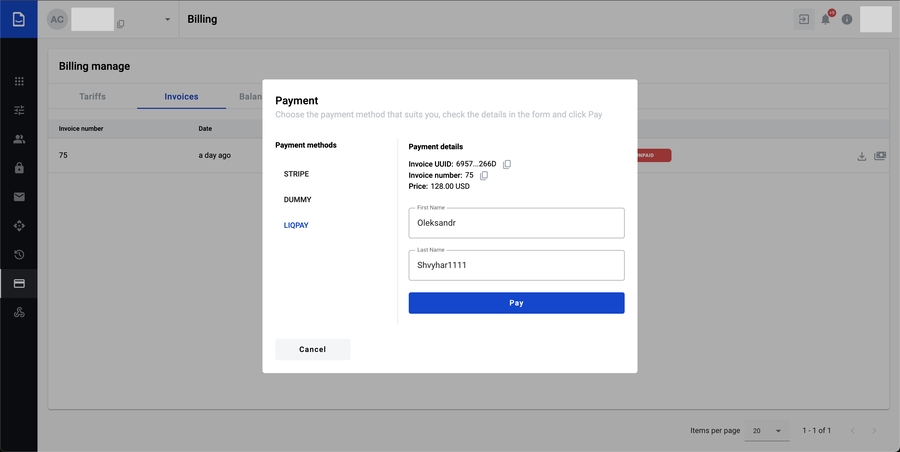Download invoice 75
This screenshot has height=452, width=900.
point(862,156)
